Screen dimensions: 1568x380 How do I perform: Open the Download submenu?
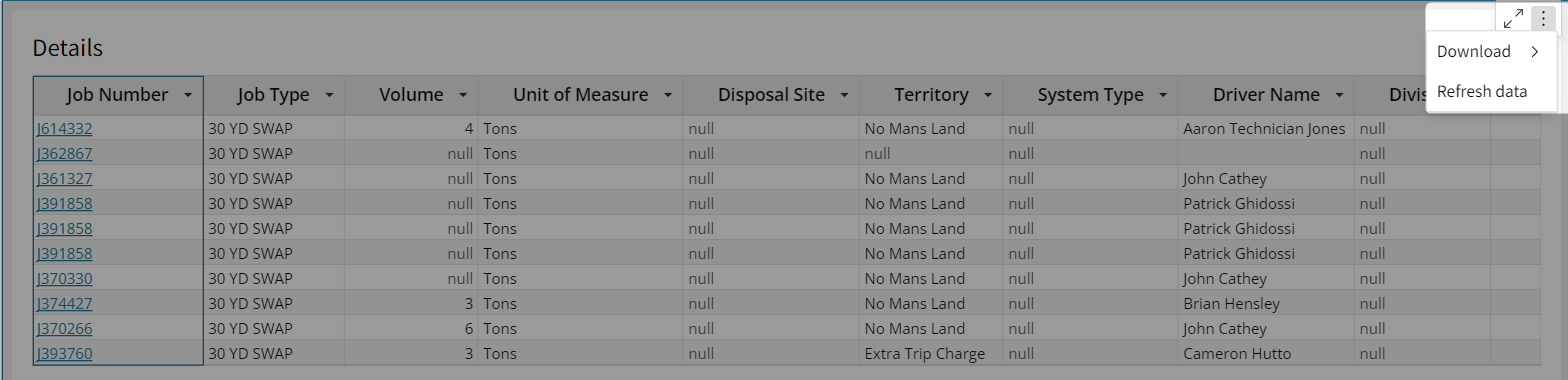(1490, 52)
